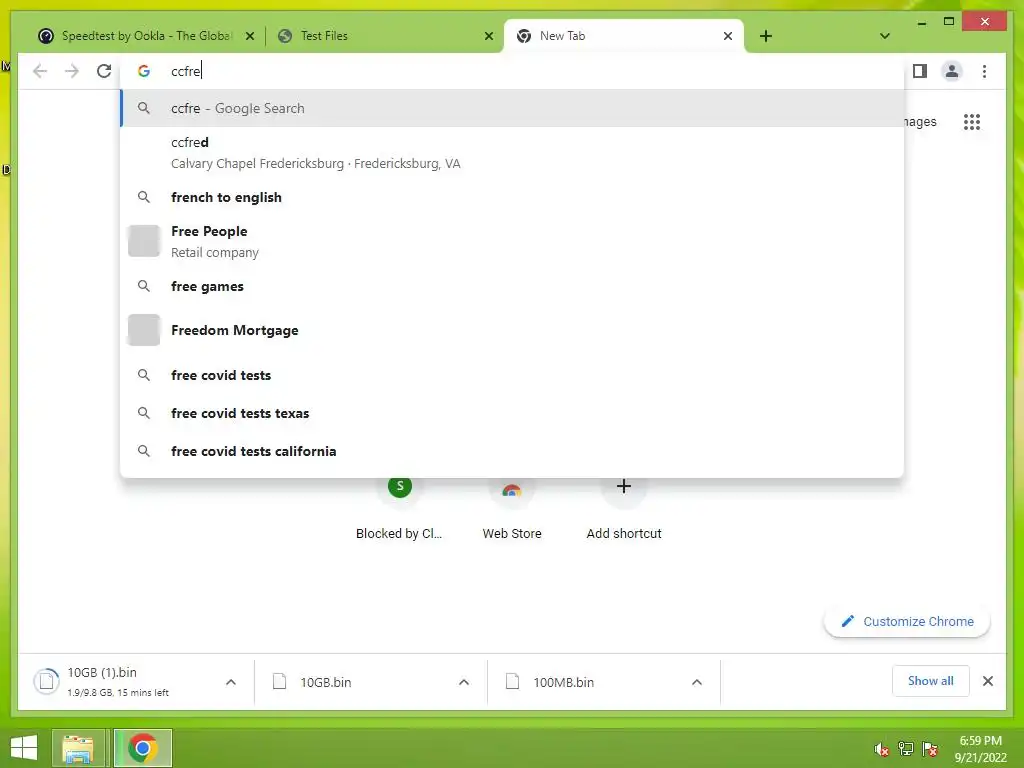Open a new tab with plus button
Viewport: 1024px width, 768px height.
(x=766, y=36)
